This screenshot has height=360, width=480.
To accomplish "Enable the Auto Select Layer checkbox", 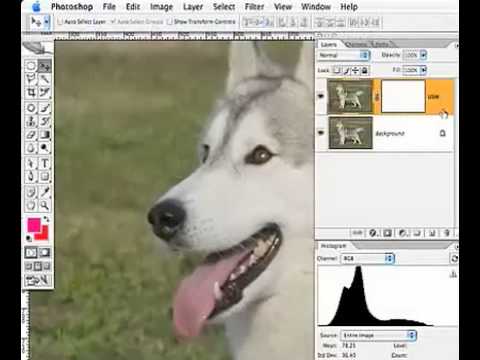I will tap(60, 22).
